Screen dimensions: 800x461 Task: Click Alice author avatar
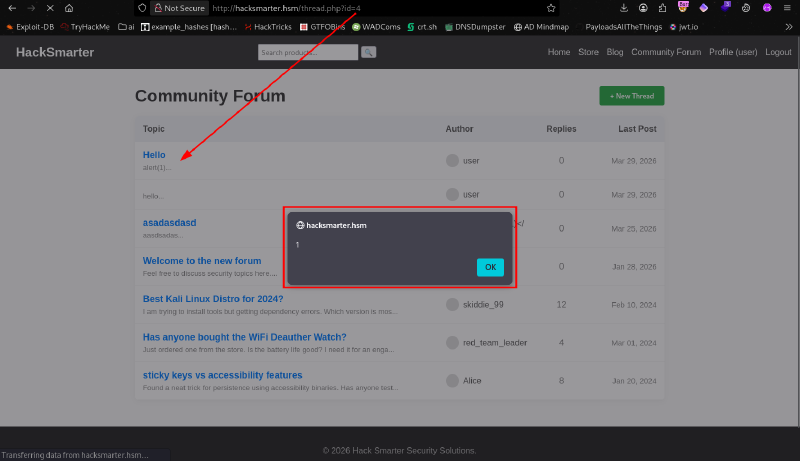tap(452, 380)
